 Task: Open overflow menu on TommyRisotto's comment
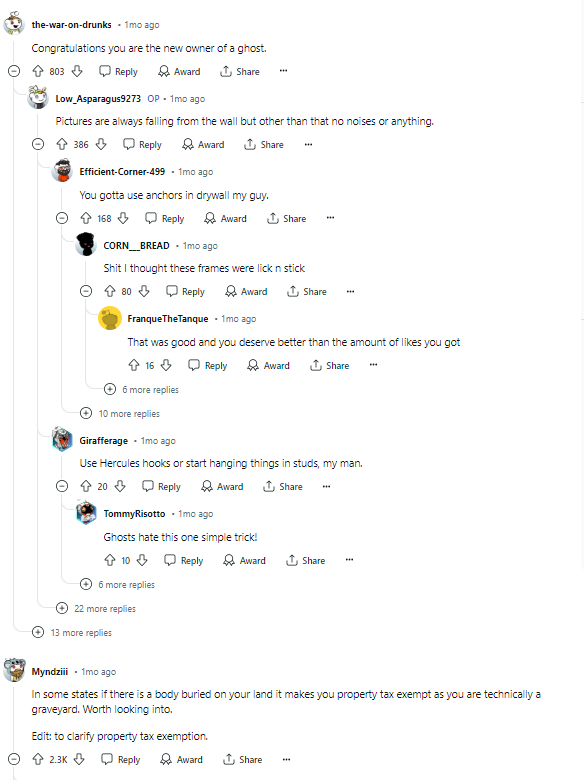point(350,560)
